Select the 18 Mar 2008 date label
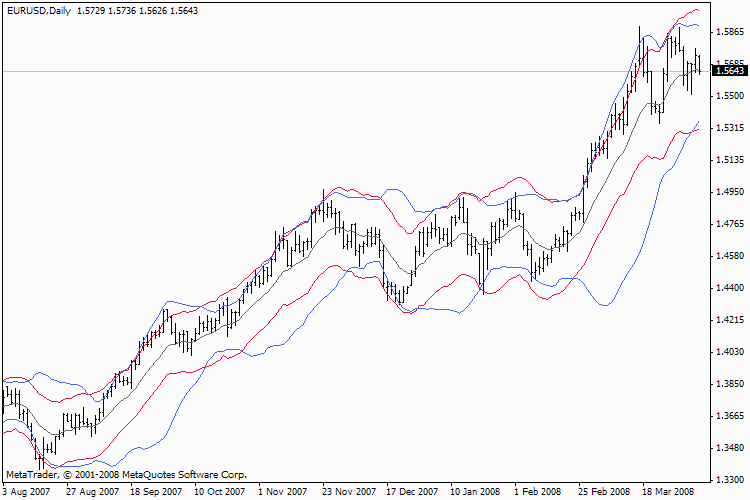 click(x=668, y=491)
